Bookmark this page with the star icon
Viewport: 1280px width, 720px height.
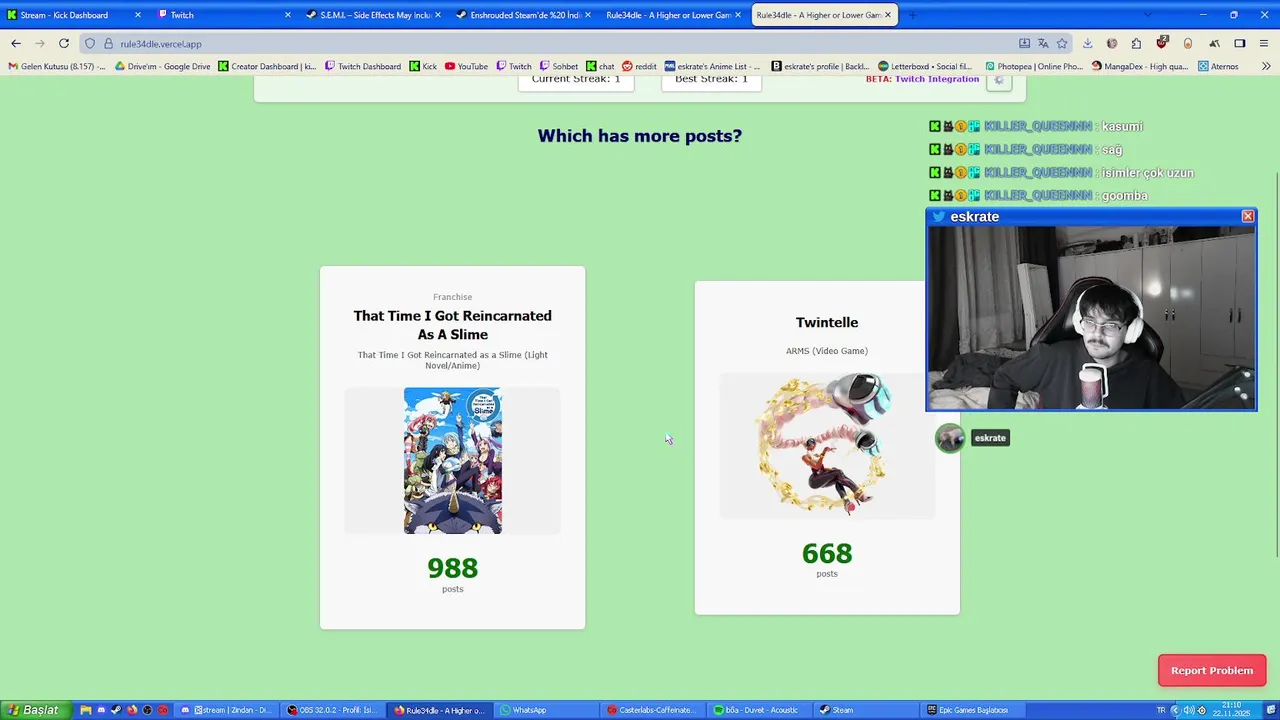click(x=1062, y=43)
